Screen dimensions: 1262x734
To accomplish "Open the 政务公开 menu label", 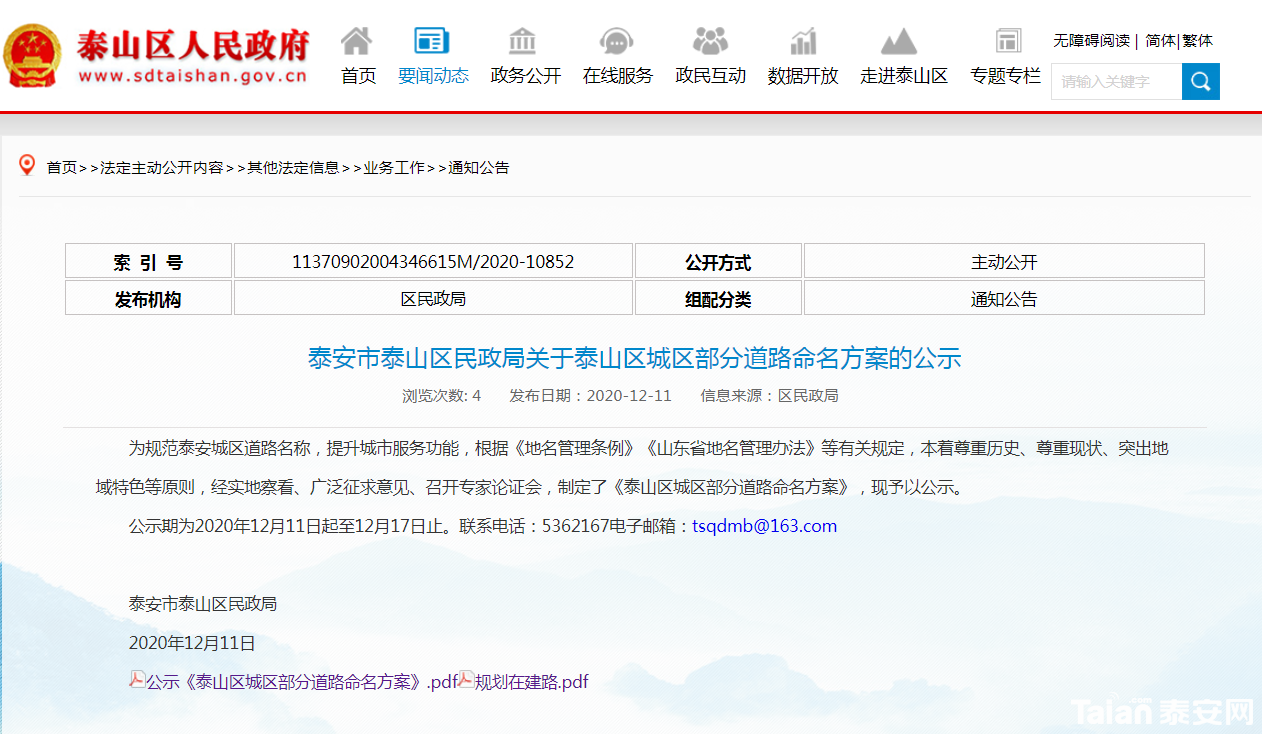I will pos(526,76).
